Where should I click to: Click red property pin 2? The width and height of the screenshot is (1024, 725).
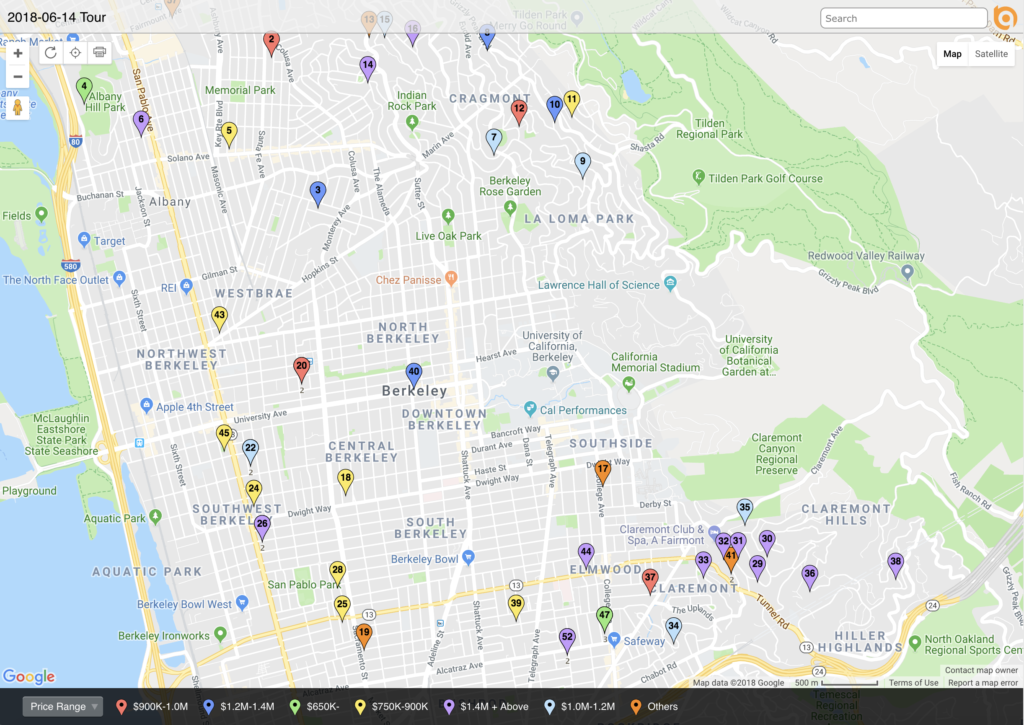[271, 42]
